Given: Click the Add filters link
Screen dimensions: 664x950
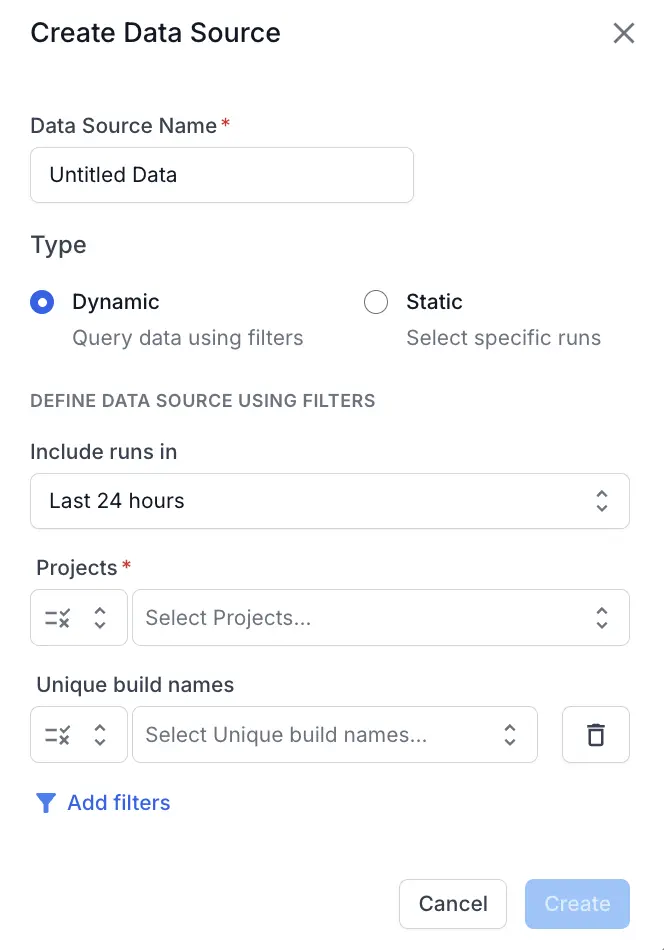Looking at the screenshot, I should [118, 802].
